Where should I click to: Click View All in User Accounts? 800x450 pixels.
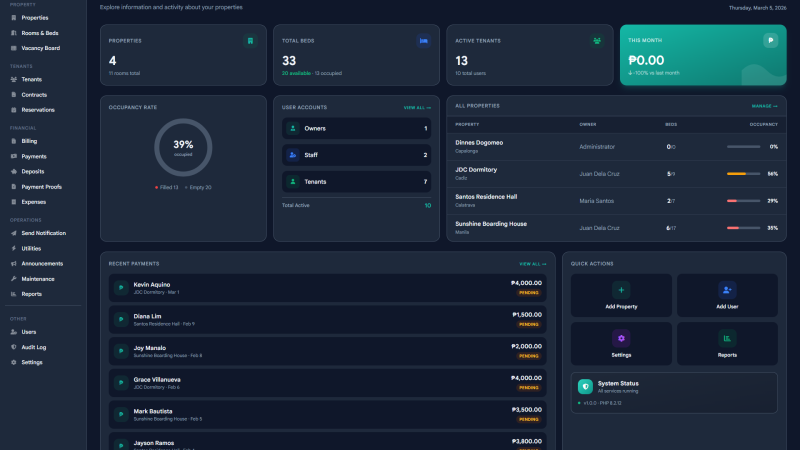pos(417,108)
